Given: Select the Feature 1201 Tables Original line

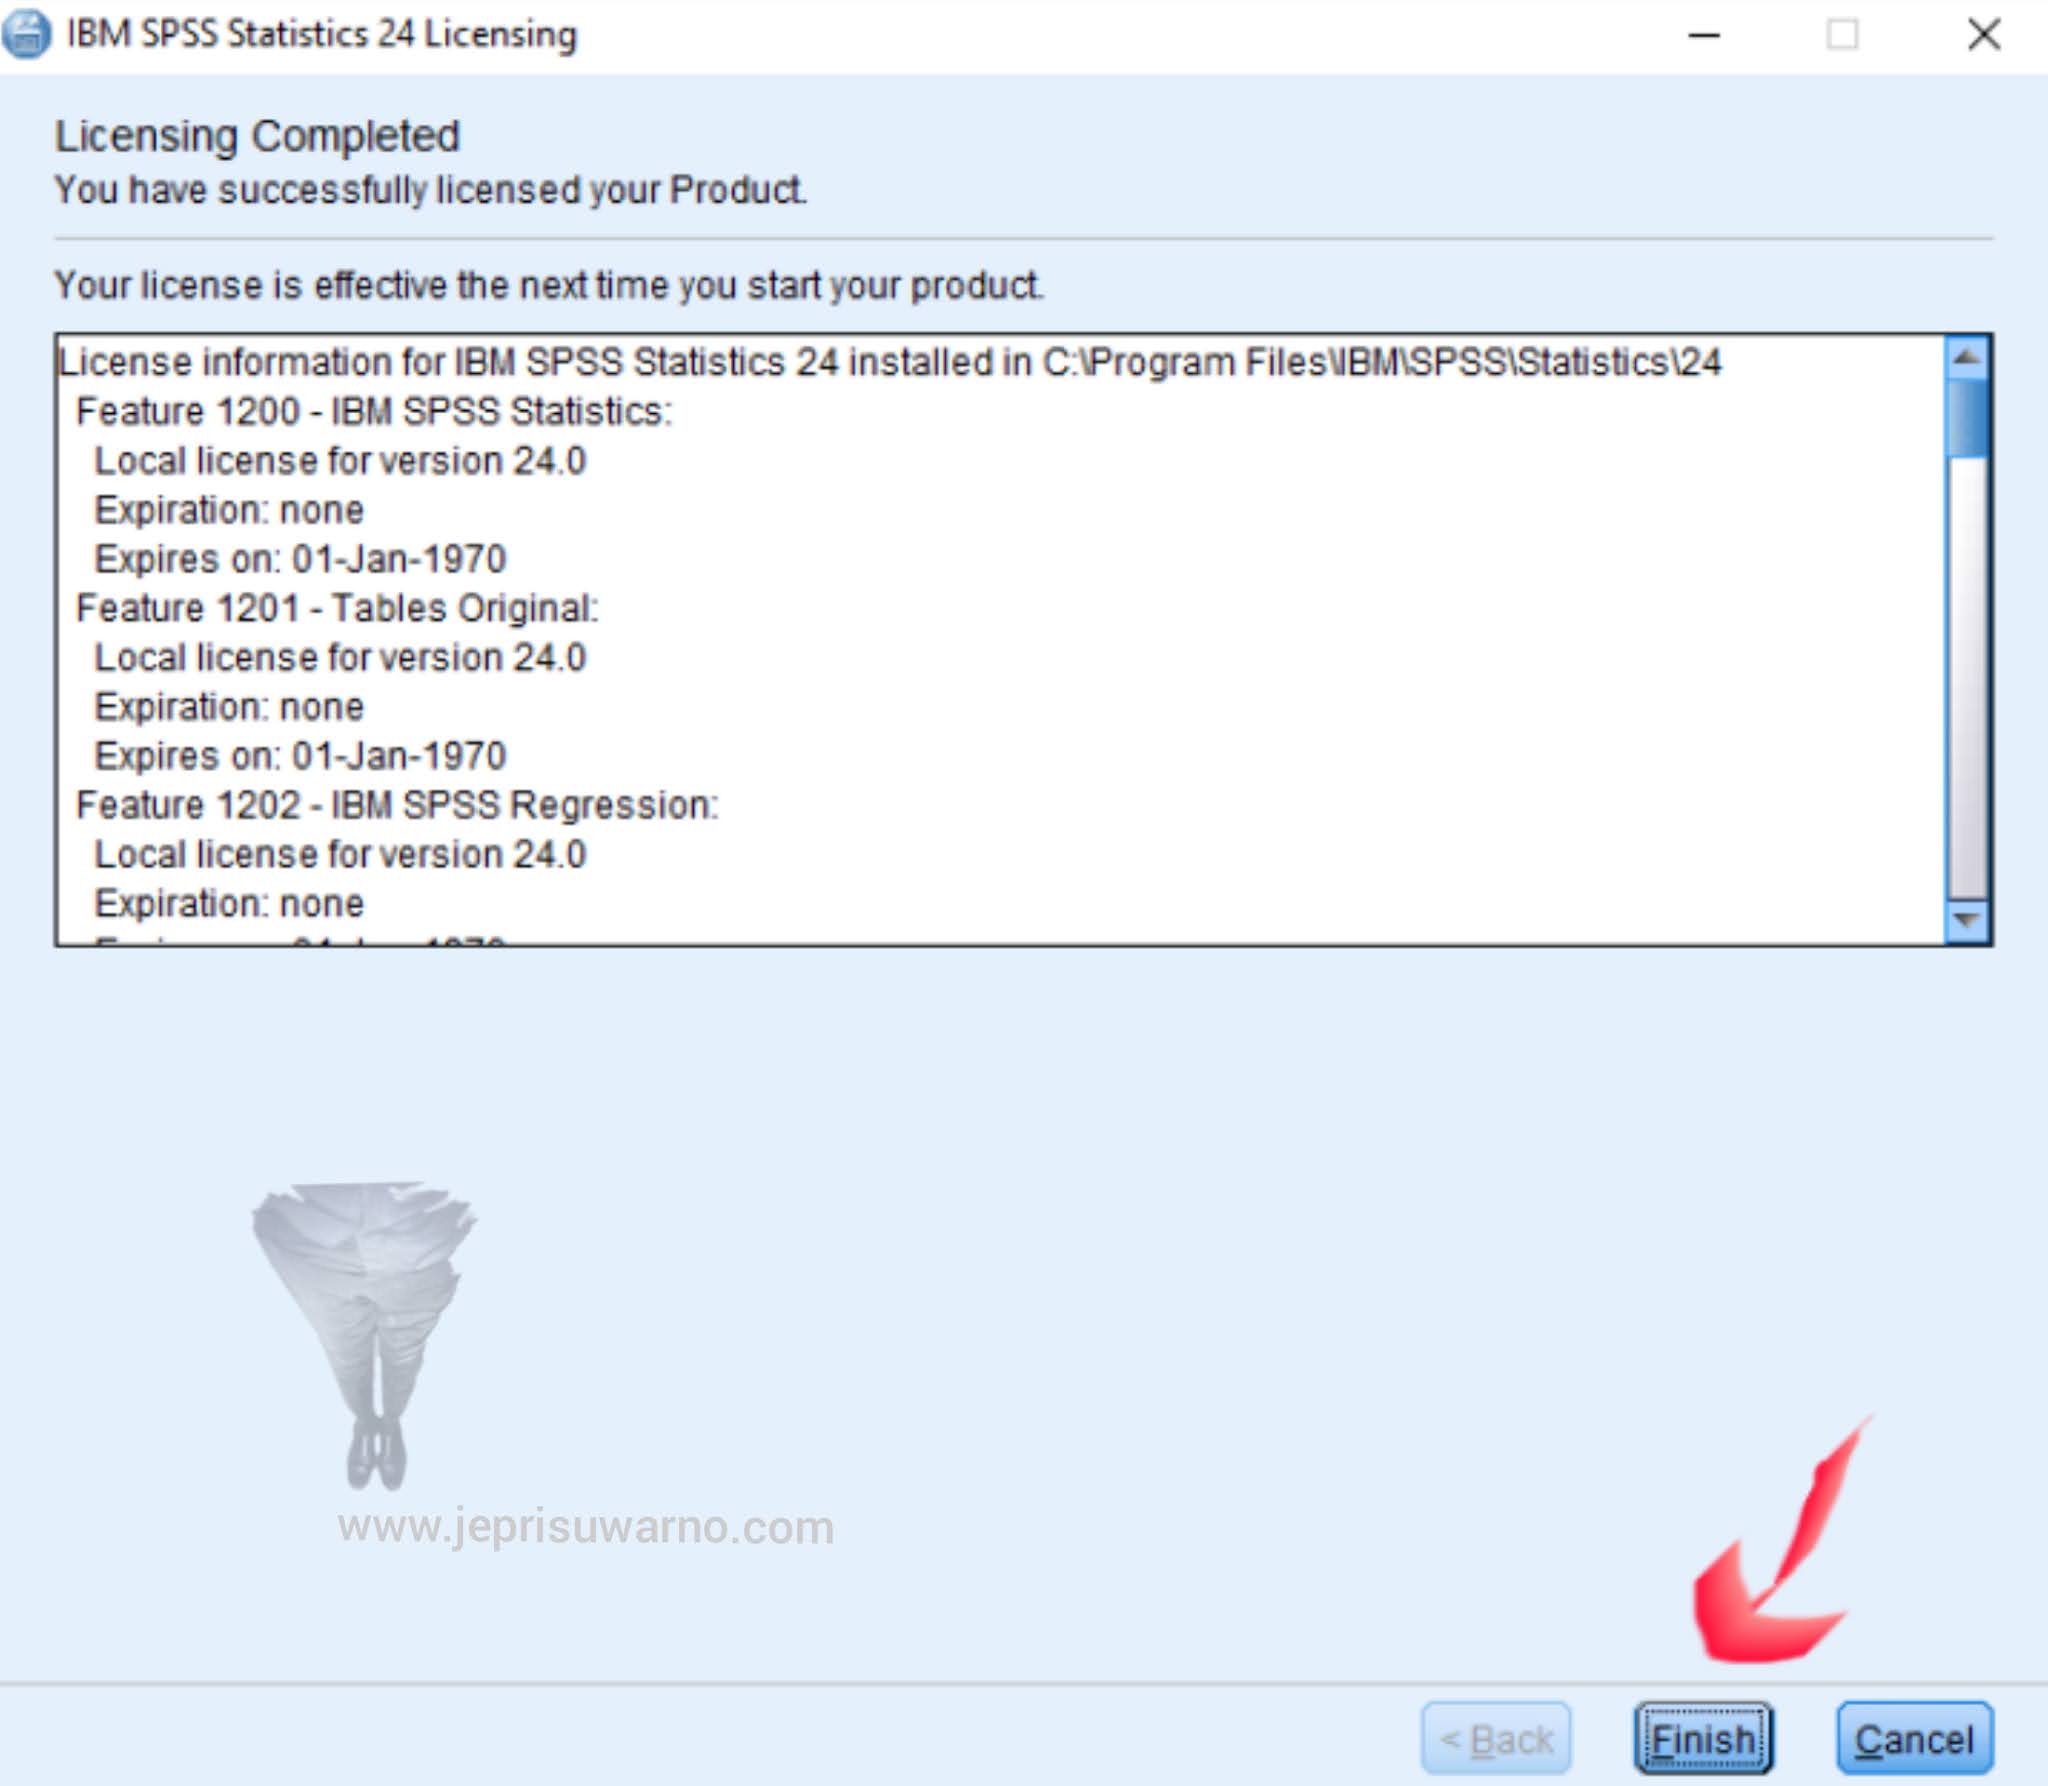Looking at the screenshot, I should click(340, 607).
